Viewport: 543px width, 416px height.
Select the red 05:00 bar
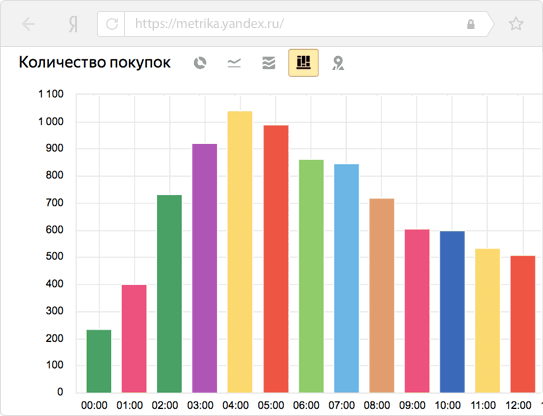276,259
